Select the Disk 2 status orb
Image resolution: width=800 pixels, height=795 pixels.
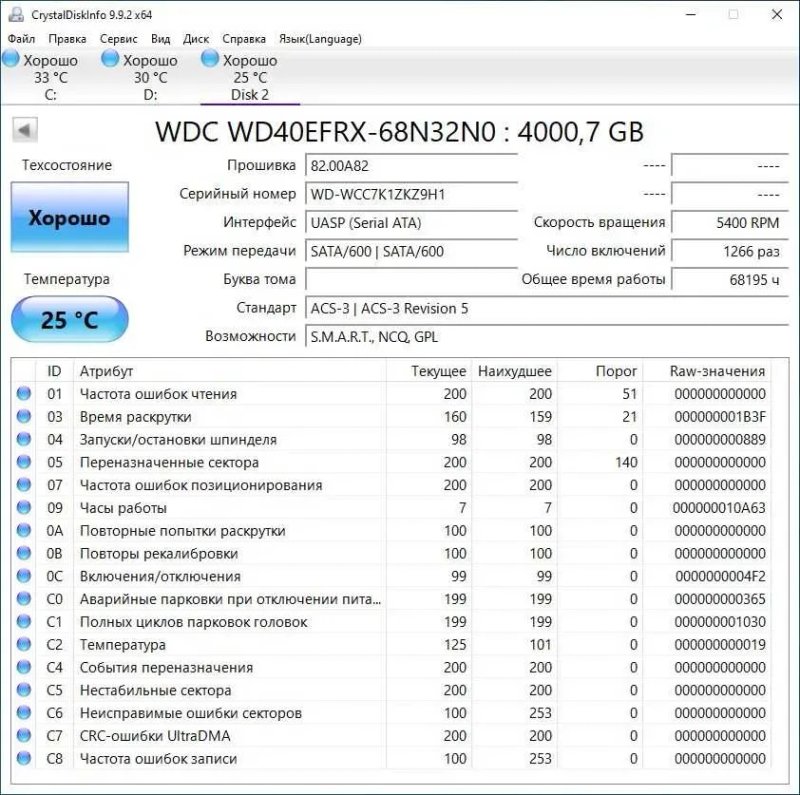pos(210,58)
